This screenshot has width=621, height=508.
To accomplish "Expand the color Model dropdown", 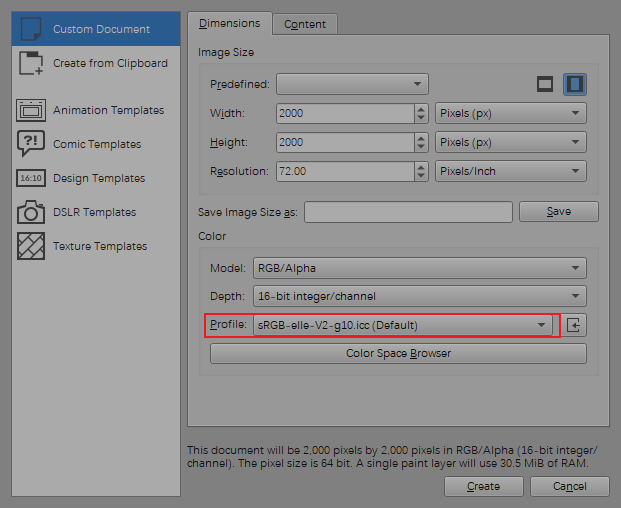I will coord(419,268).
